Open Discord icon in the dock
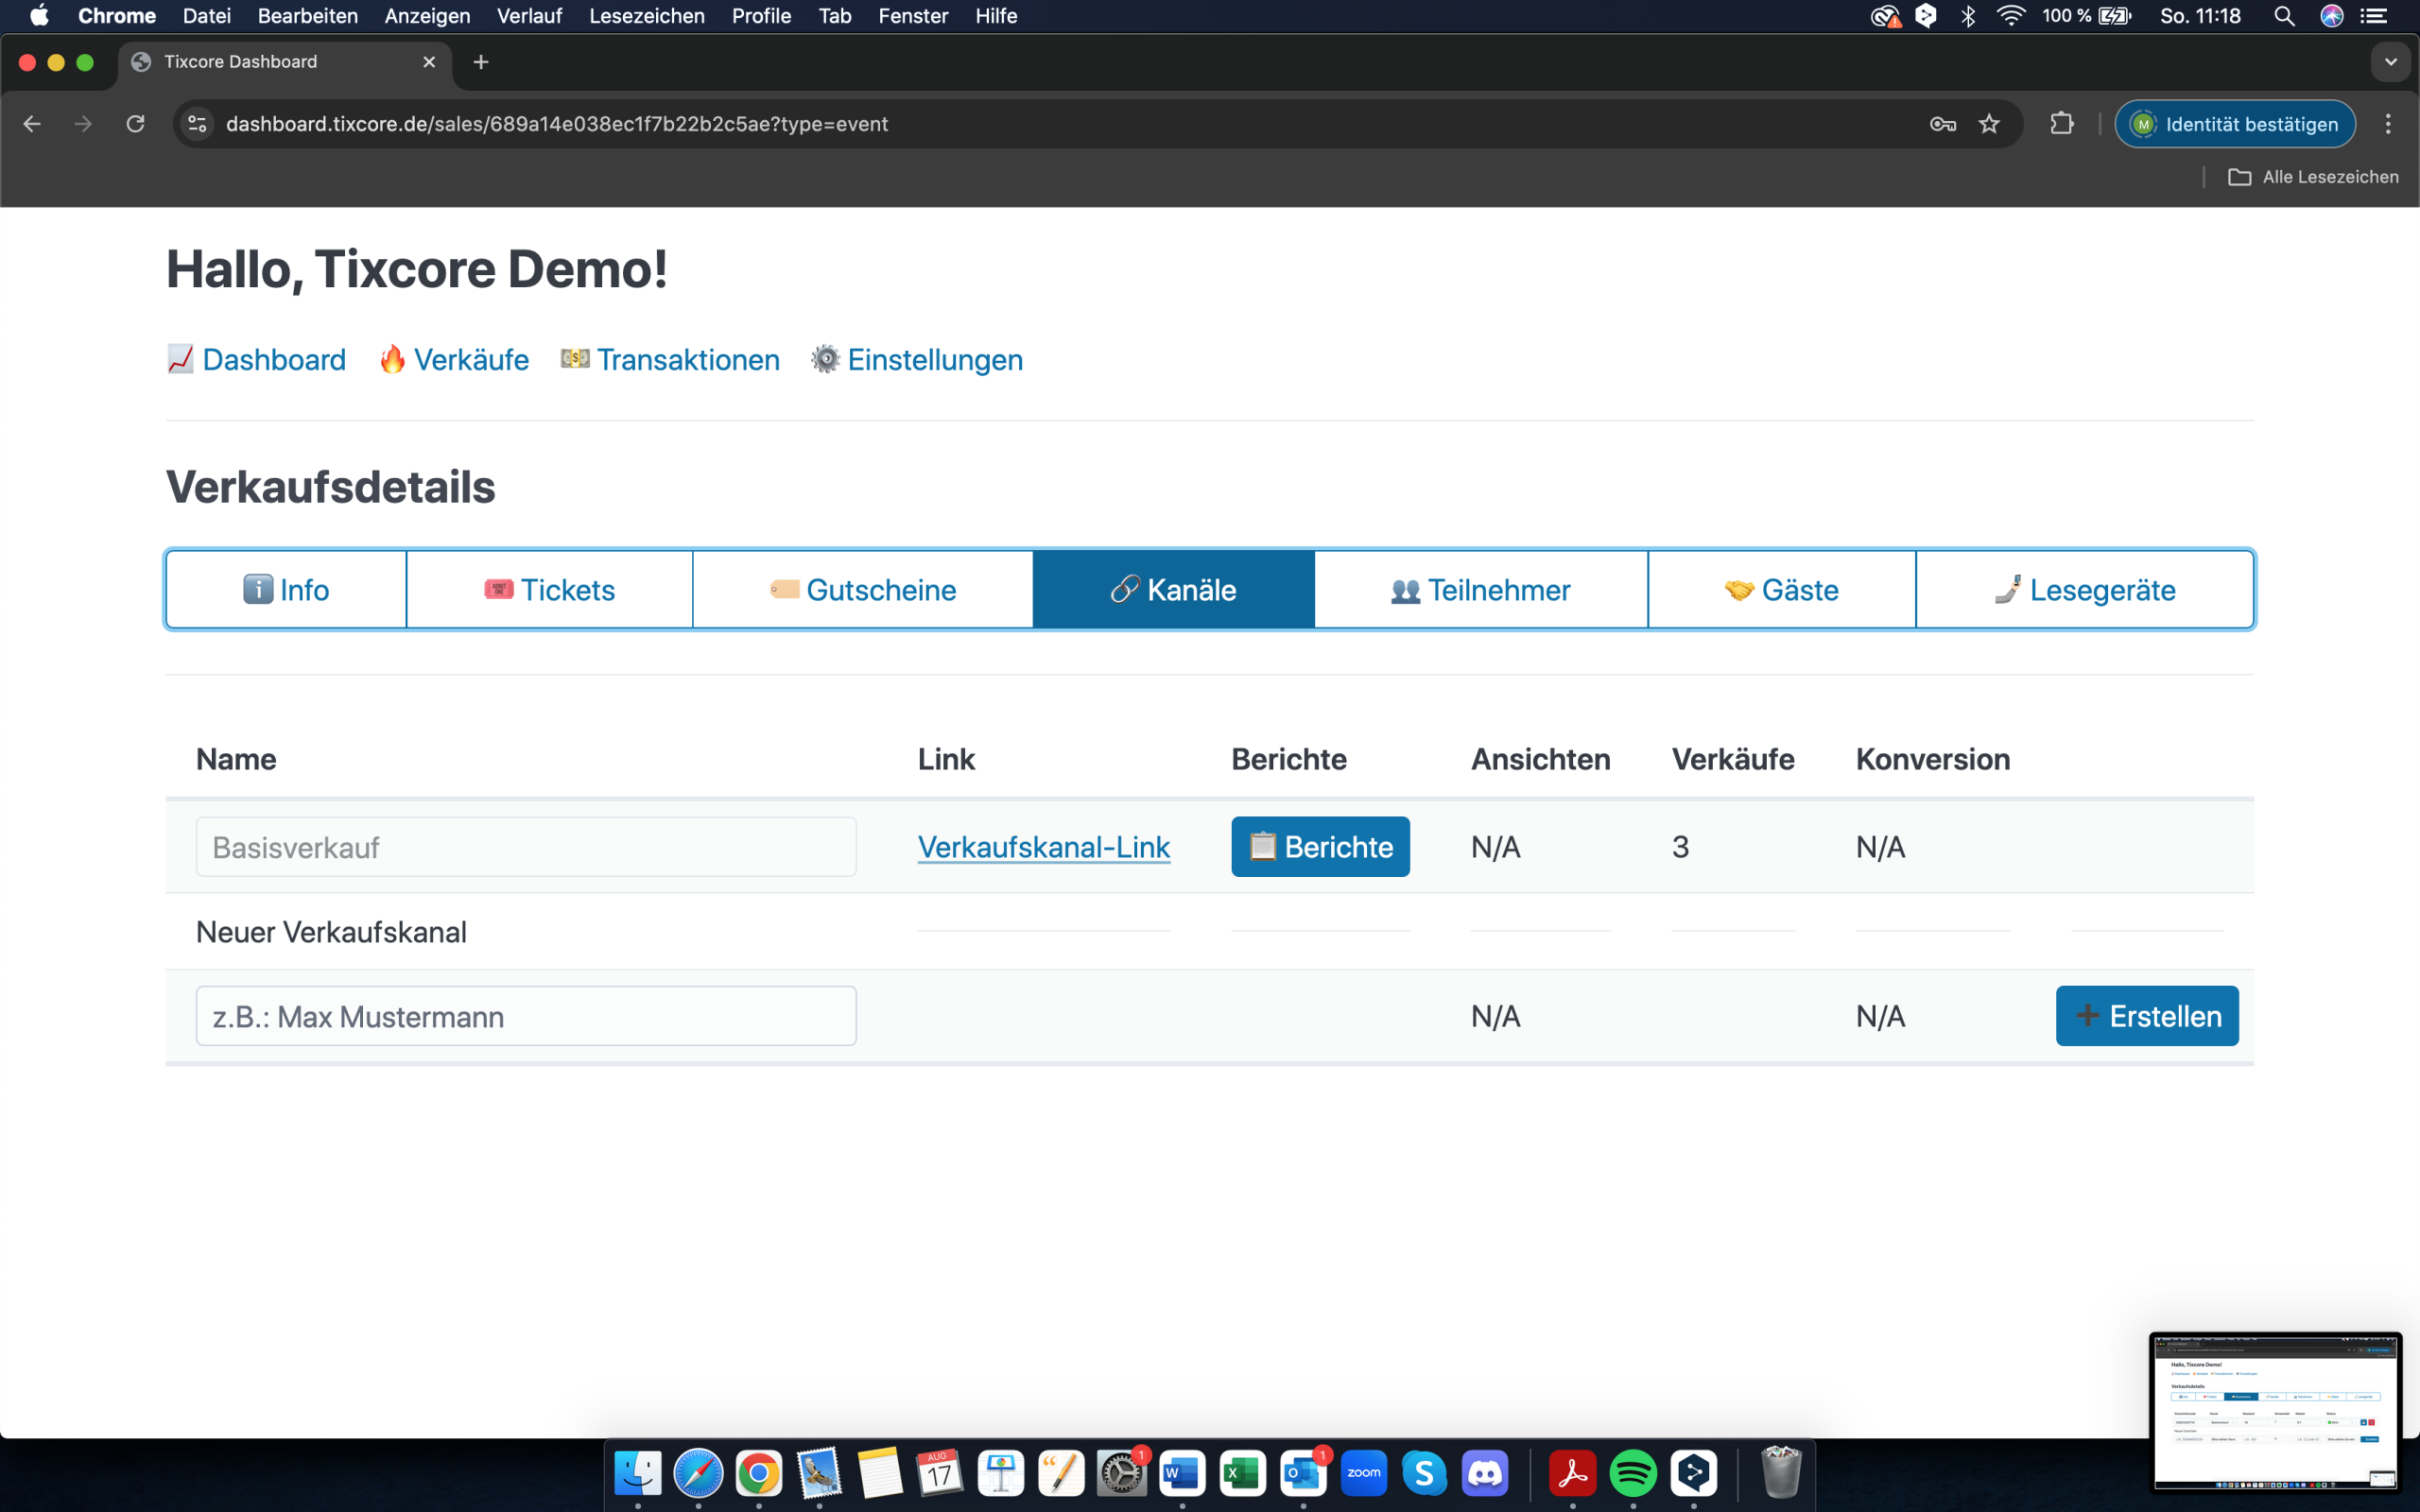The image size is (2420, 1512). (x=1485, y=1473)
